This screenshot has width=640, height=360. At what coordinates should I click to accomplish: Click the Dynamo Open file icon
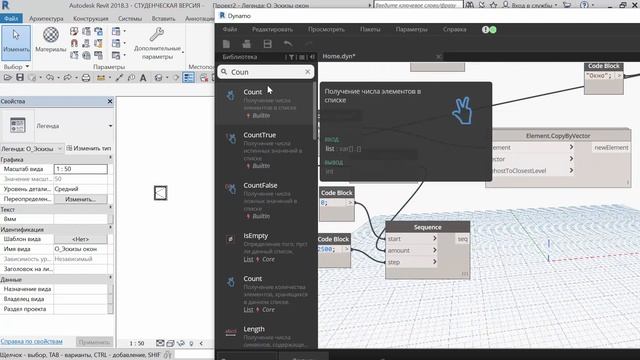[x=247, y=44]
